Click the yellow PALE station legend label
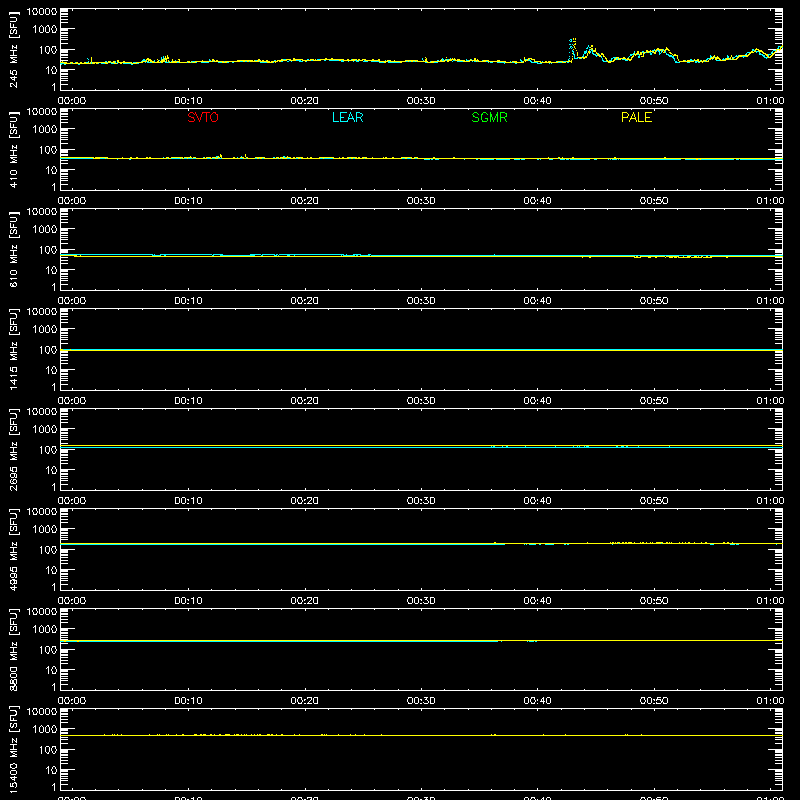Image resolution: width=800 pixels, height=800 pixels. (636, 117)
